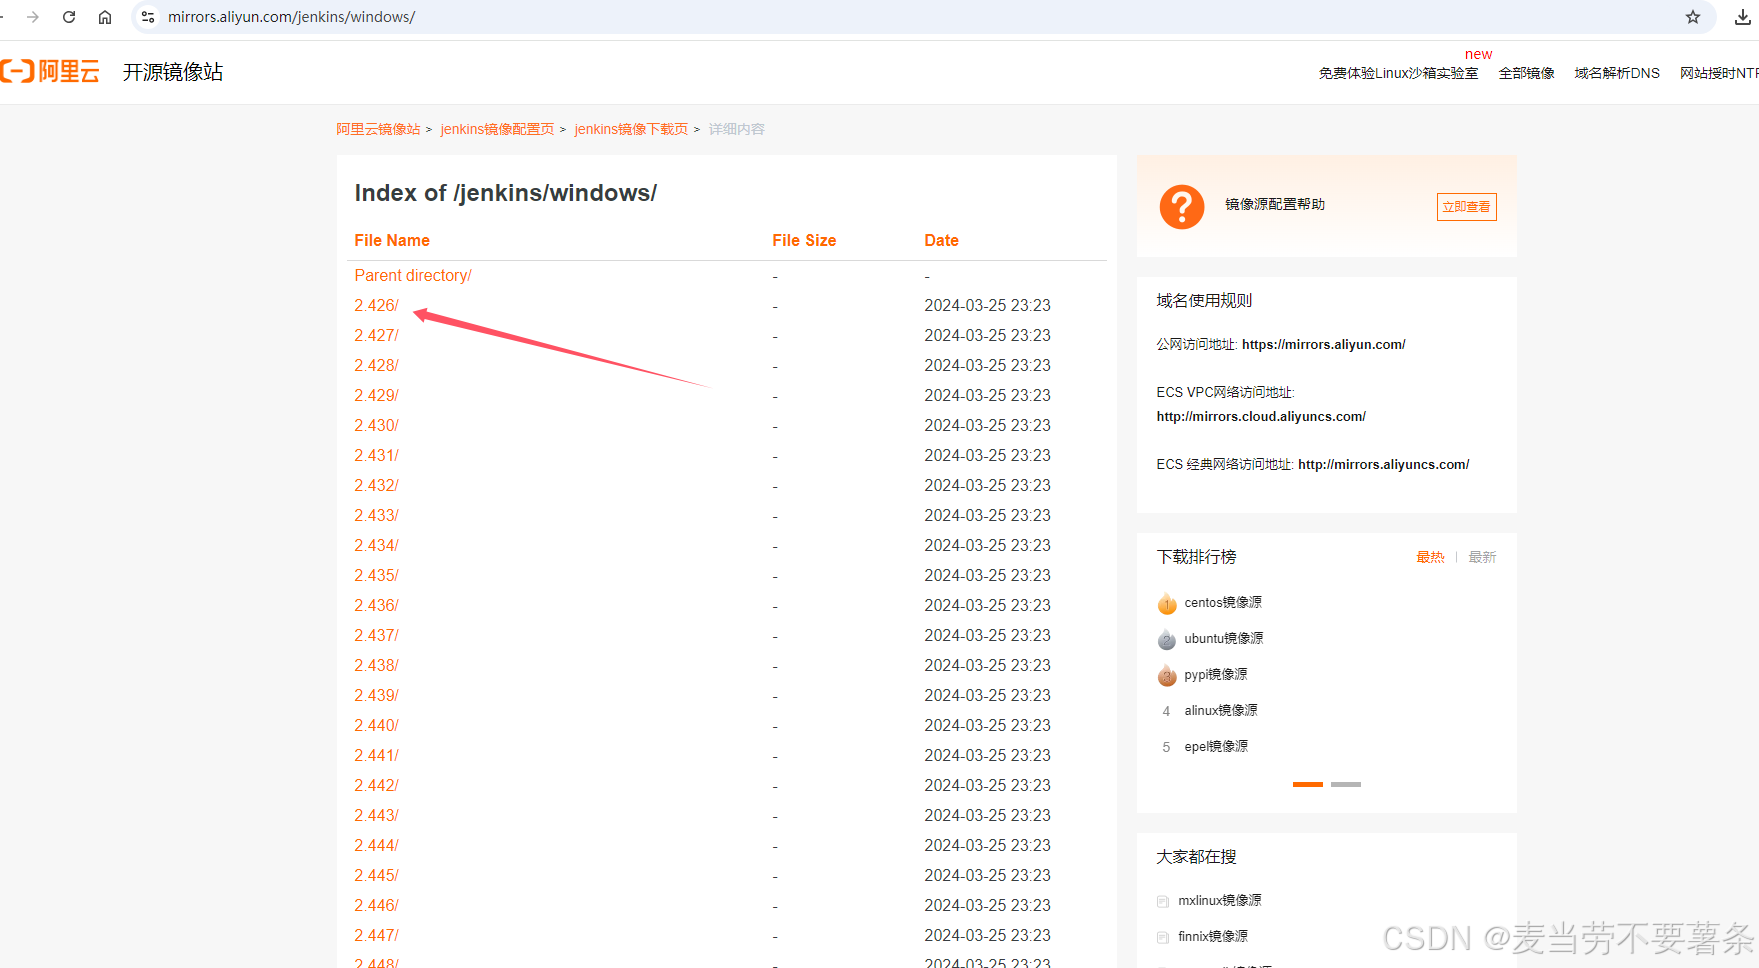Open the http://mirrors.aliyuncs.com/ address link
1759x968 pixels.
coord(1383,464)
